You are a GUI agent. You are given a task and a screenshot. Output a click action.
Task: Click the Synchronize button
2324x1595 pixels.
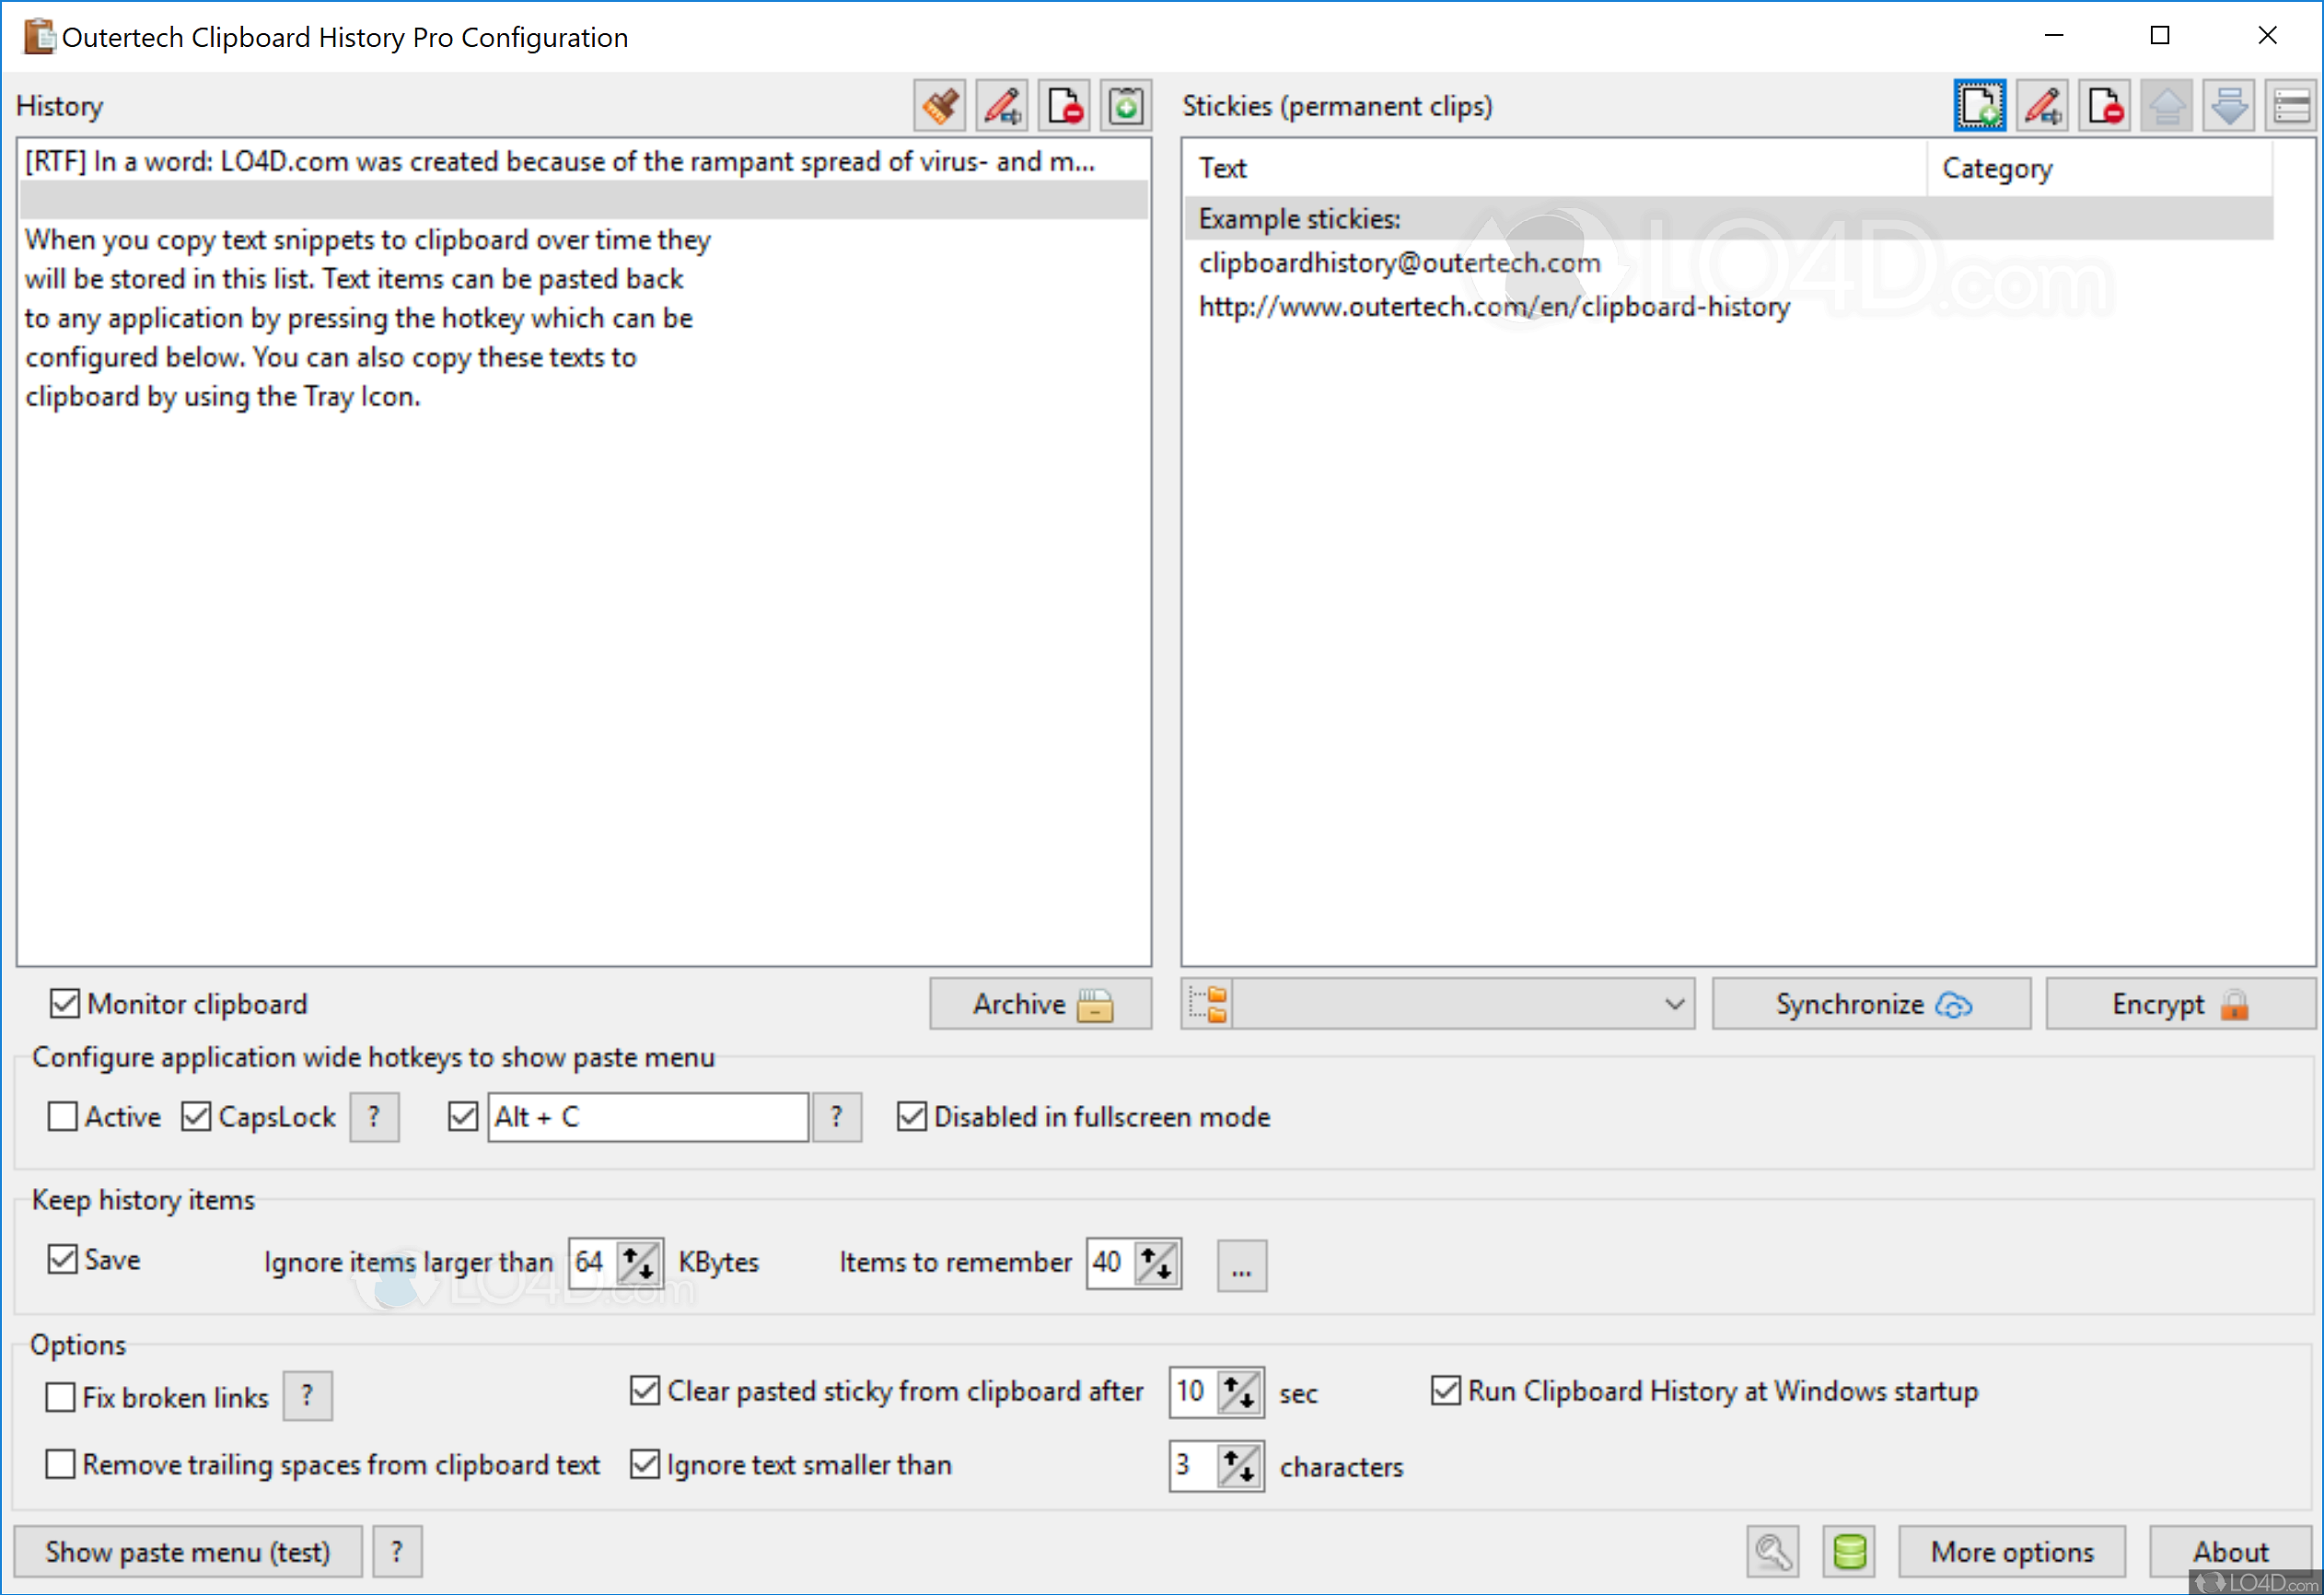point(1870,1004)
